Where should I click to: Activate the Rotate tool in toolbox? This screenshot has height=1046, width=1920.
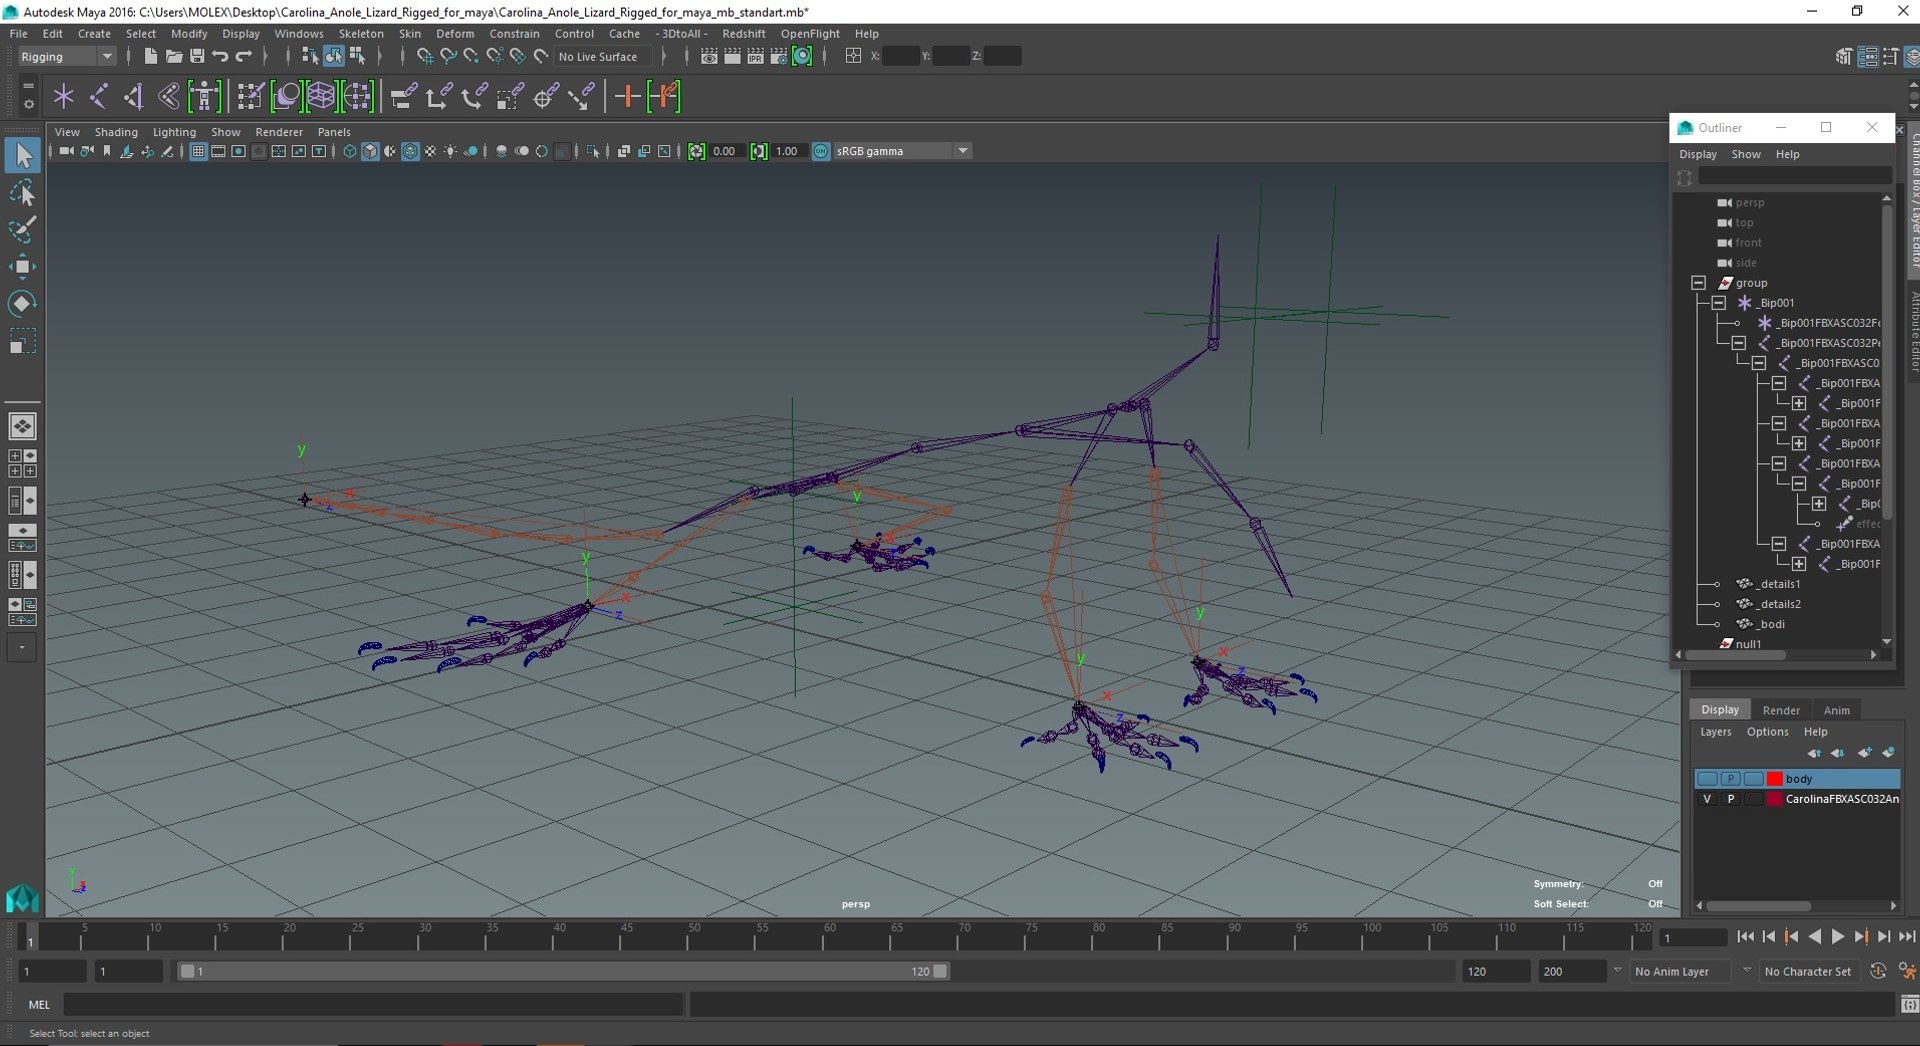click(22, 303)
